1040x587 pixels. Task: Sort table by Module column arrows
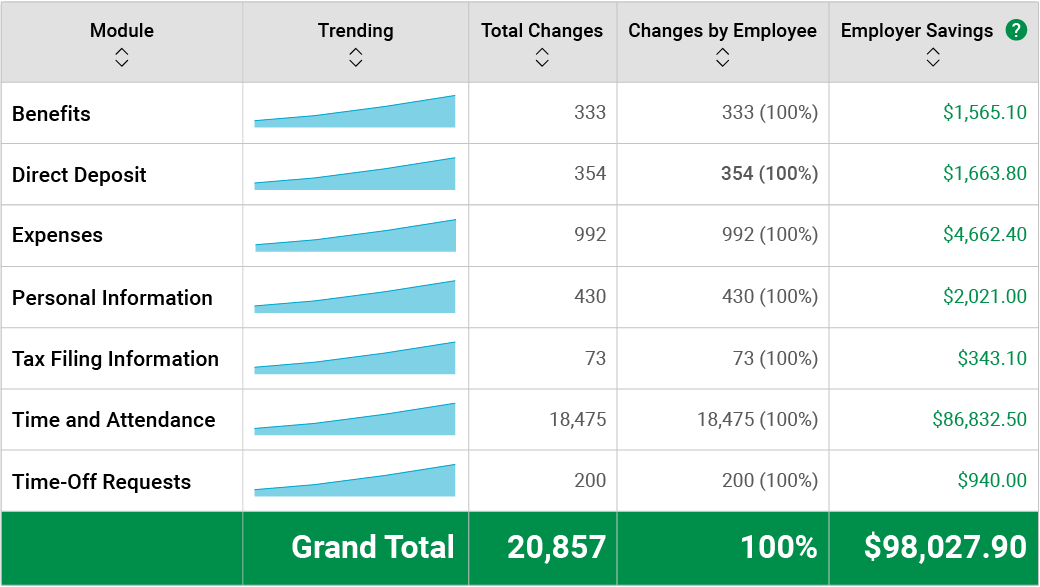122,58
